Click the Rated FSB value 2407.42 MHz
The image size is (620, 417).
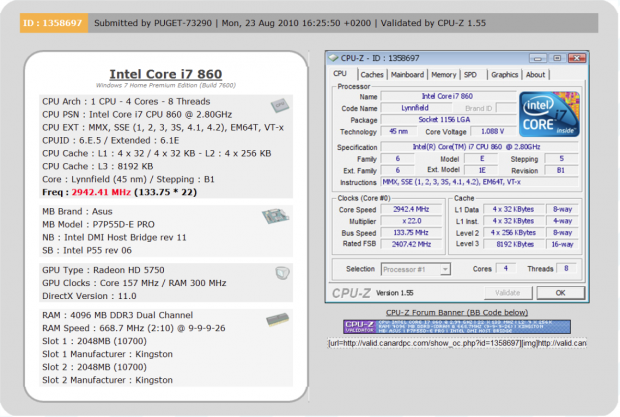point(411,244)
